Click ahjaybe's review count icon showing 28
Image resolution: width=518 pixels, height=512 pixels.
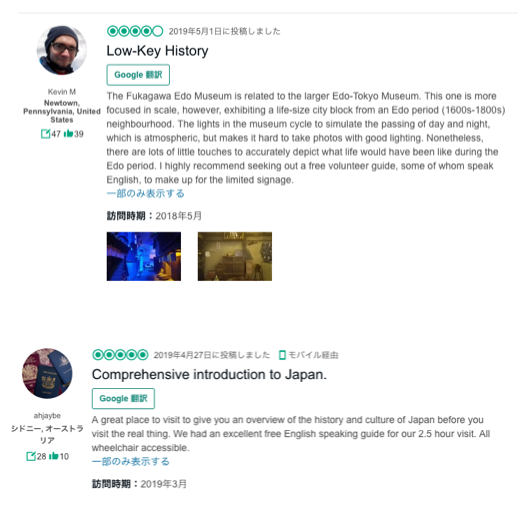pos(31,456)
